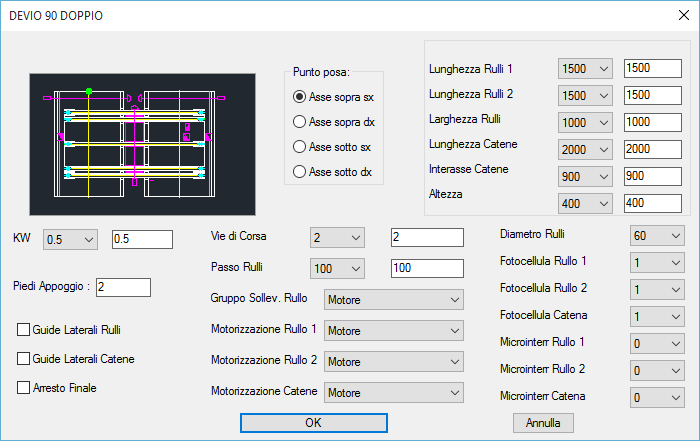Image resolution: width=700 pixels, height=441 pixels.
Task: Click Vie di Corsa text field
Action: pyautogui.click(x=427, y=237)
